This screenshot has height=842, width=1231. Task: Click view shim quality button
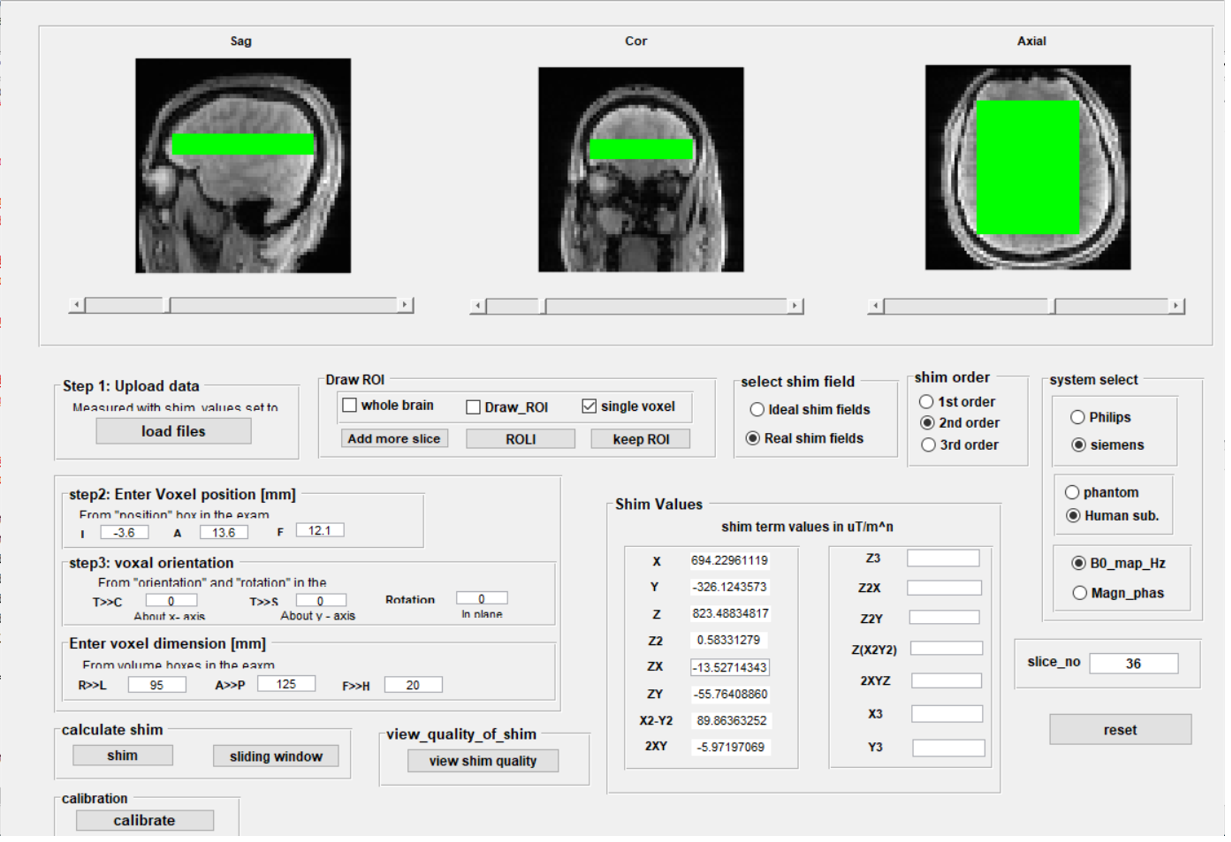tap(483, 761)
